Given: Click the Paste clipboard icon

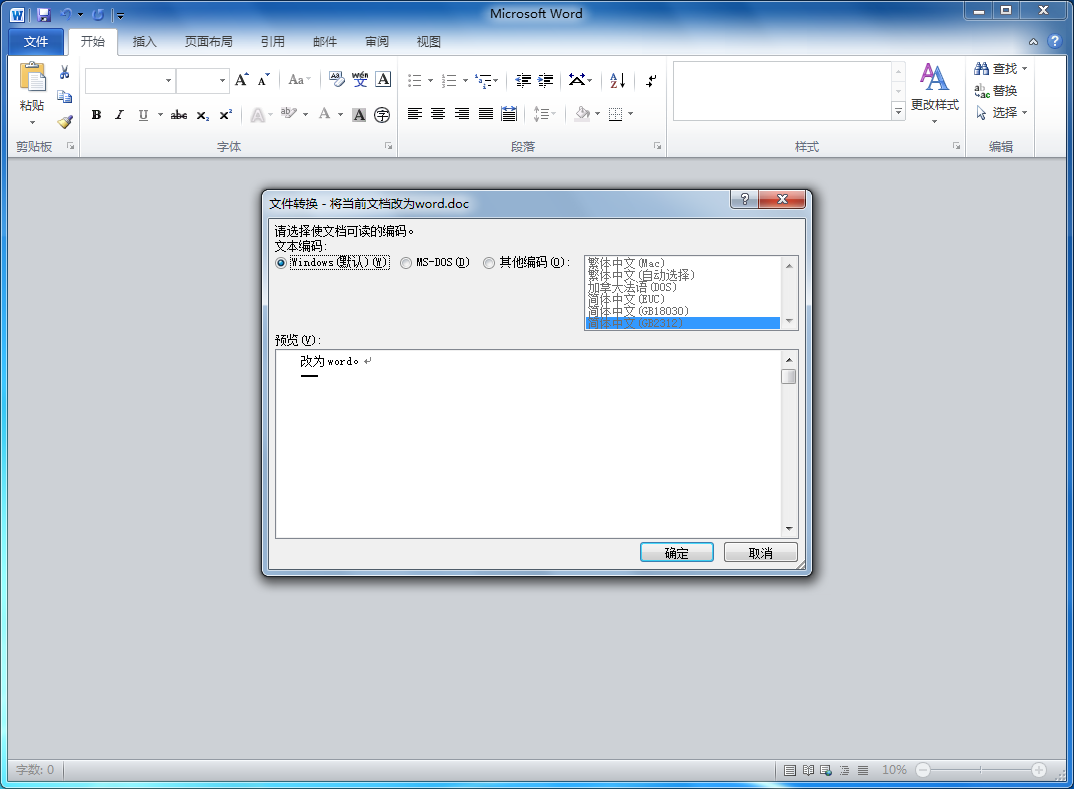Looking at the screenshot, I should pos(32,77).
